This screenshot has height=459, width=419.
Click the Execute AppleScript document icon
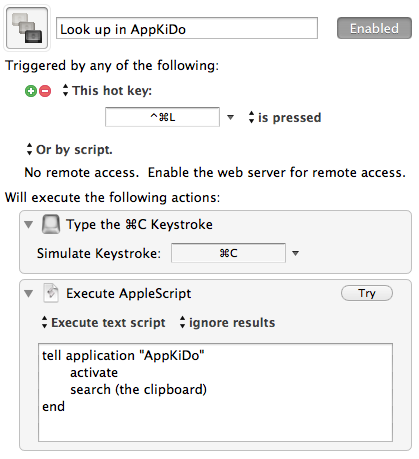pyautogui.click(x=51, y=293)
